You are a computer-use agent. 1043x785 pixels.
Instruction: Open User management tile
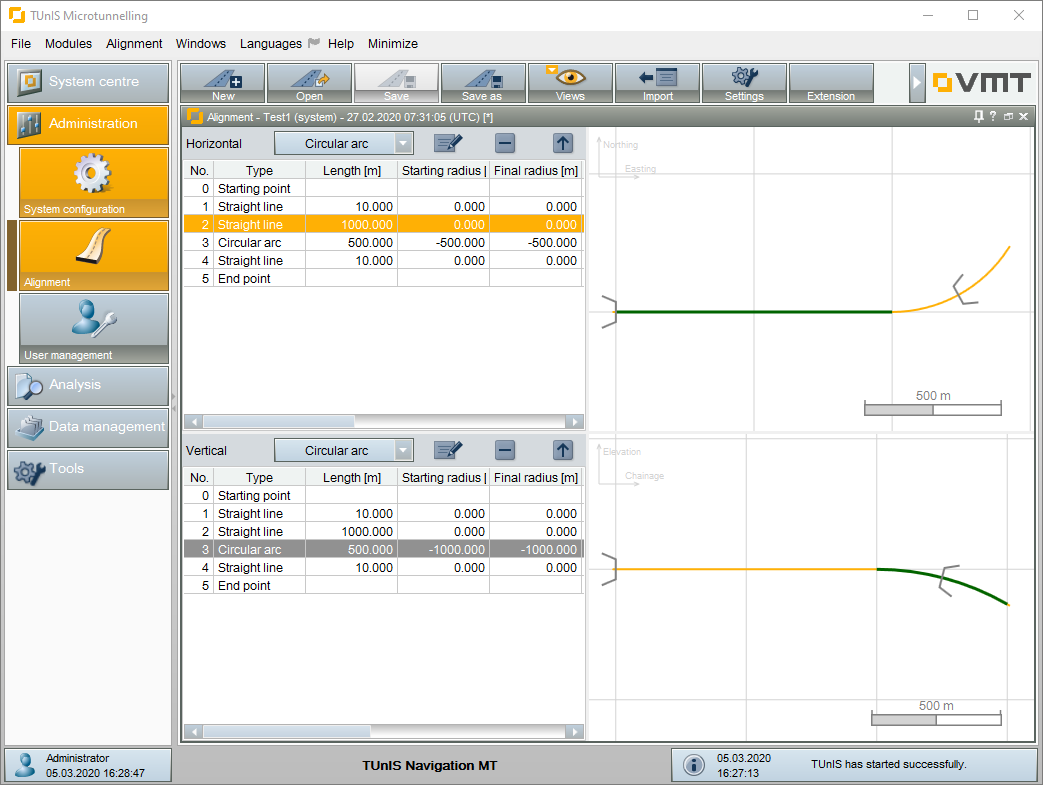coord(94,329)
